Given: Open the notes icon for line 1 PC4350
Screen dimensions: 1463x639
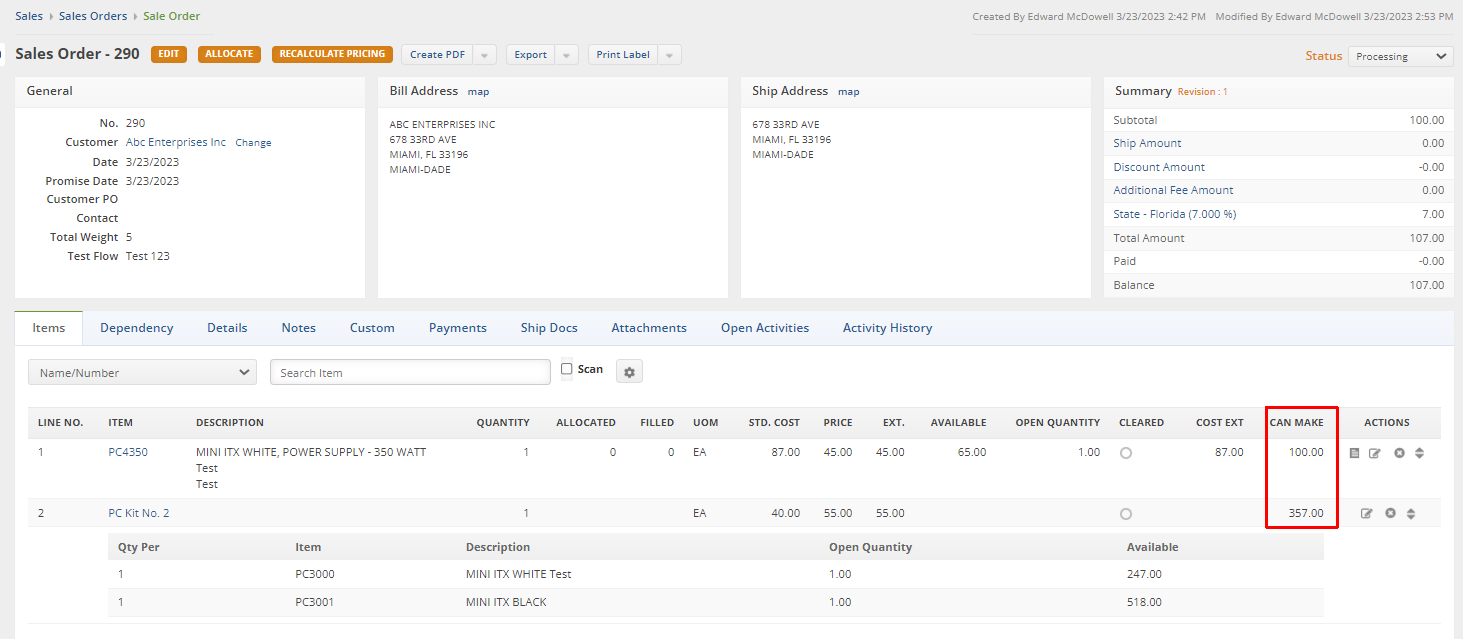Looking at the screenshot, I should click(x=1354, y=453).
